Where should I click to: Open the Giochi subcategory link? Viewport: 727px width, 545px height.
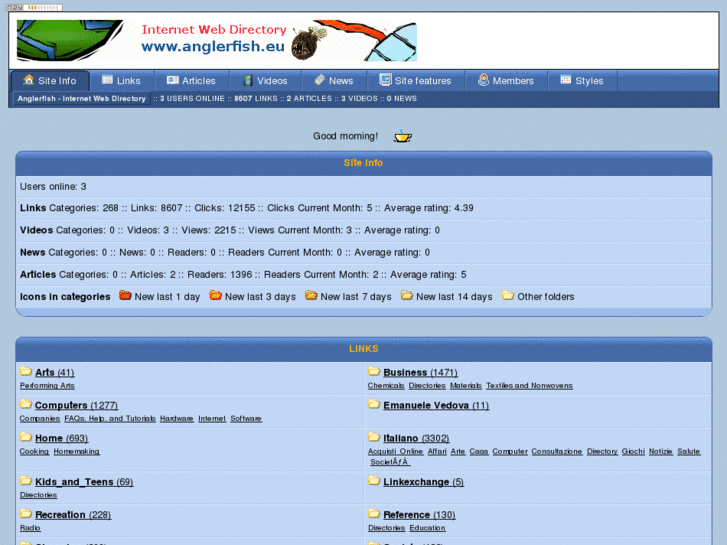pyautogui.click(x=633, y=451)
